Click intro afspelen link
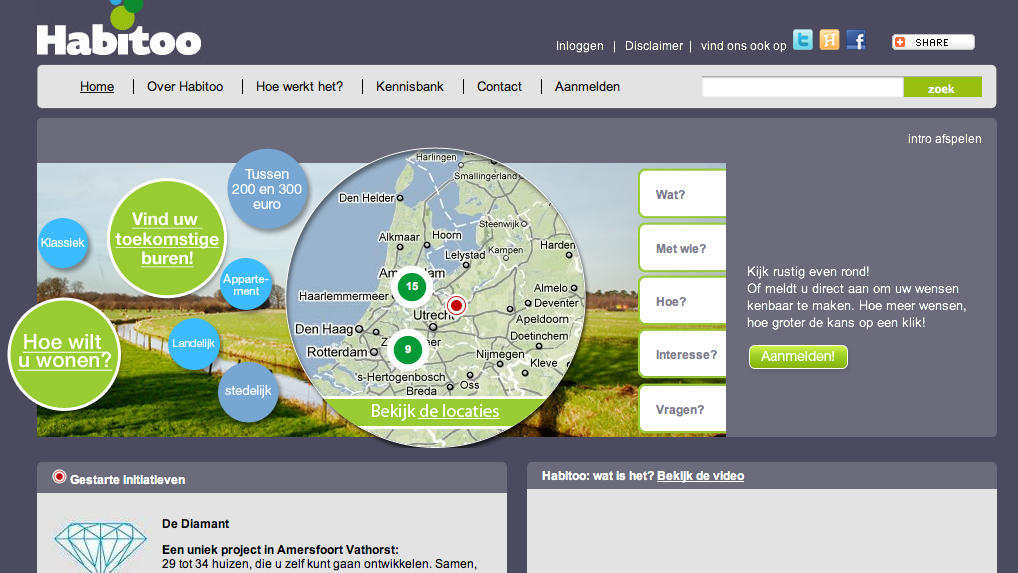The image size is (1018, 573). click(945, 139)
